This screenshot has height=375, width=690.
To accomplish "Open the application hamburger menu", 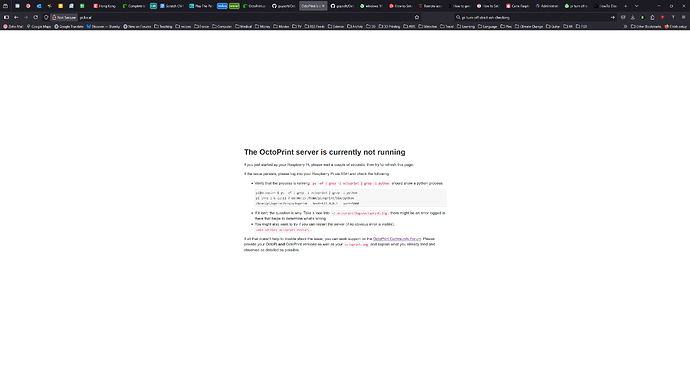I will [x=683, y=17].
